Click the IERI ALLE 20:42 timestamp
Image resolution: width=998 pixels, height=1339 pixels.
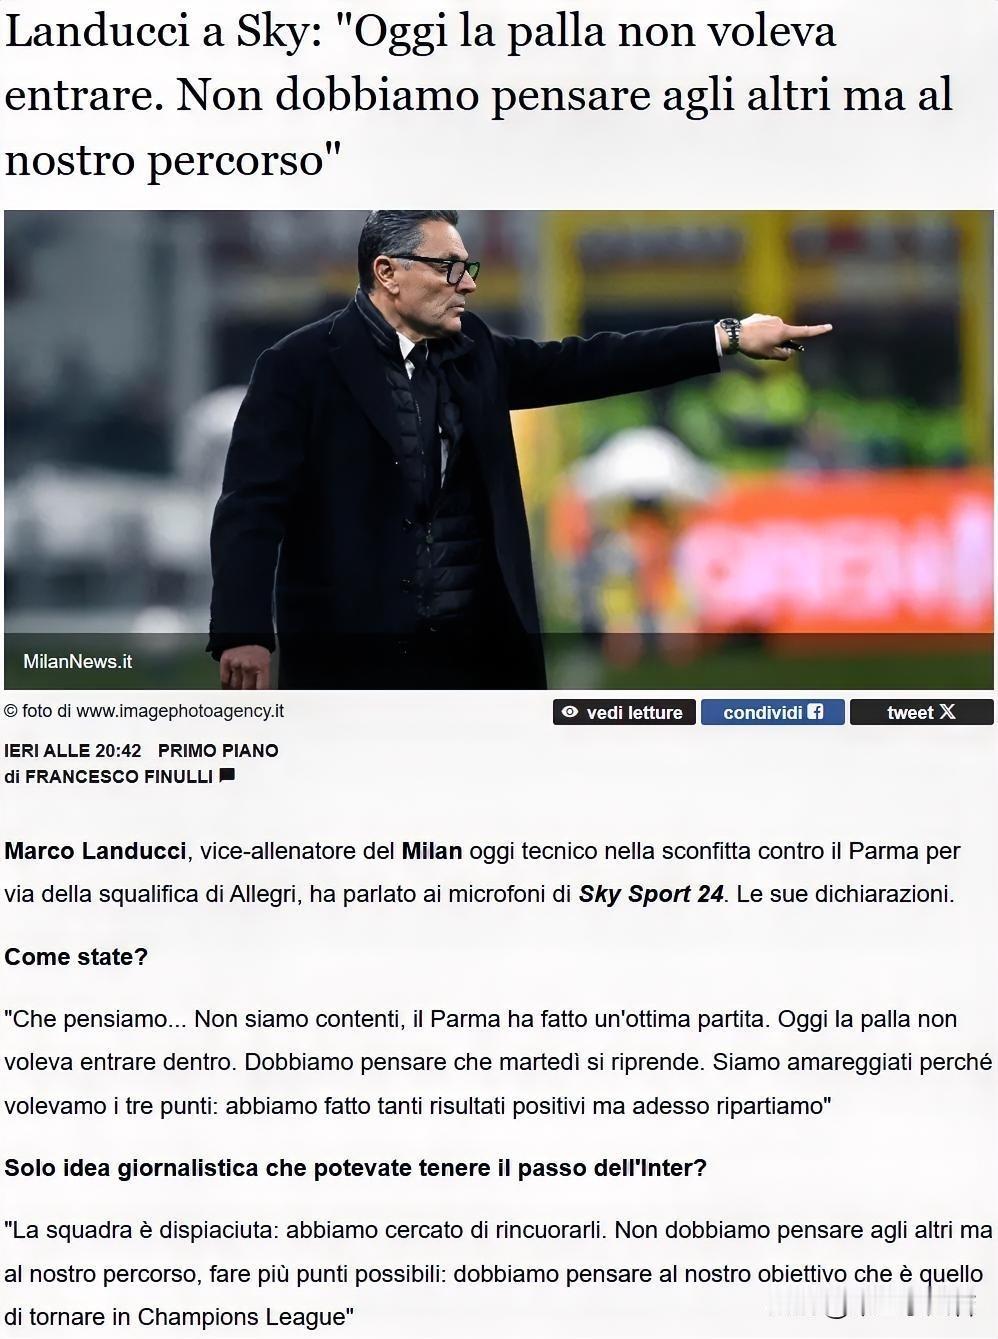click(x=73, y=750)
